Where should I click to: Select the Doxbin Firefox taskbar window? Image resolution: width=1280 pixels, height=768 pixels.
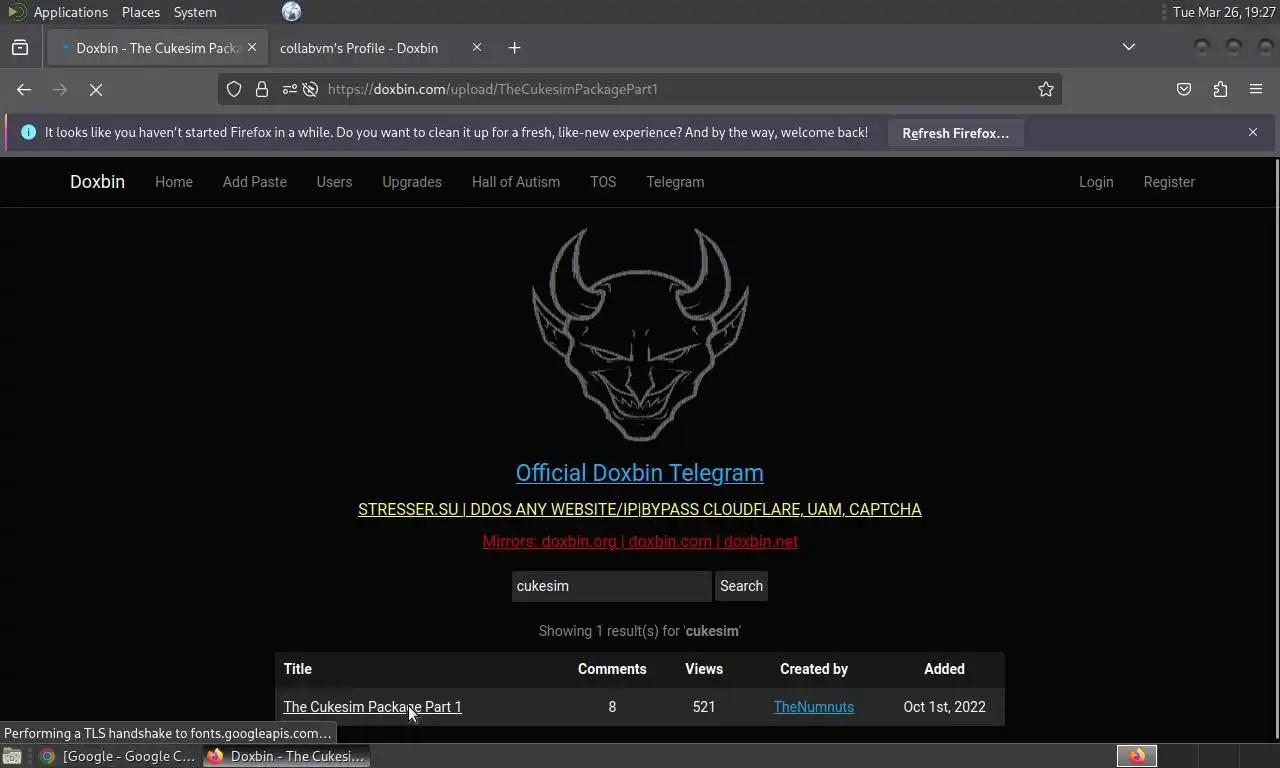[x=287, y=756]
